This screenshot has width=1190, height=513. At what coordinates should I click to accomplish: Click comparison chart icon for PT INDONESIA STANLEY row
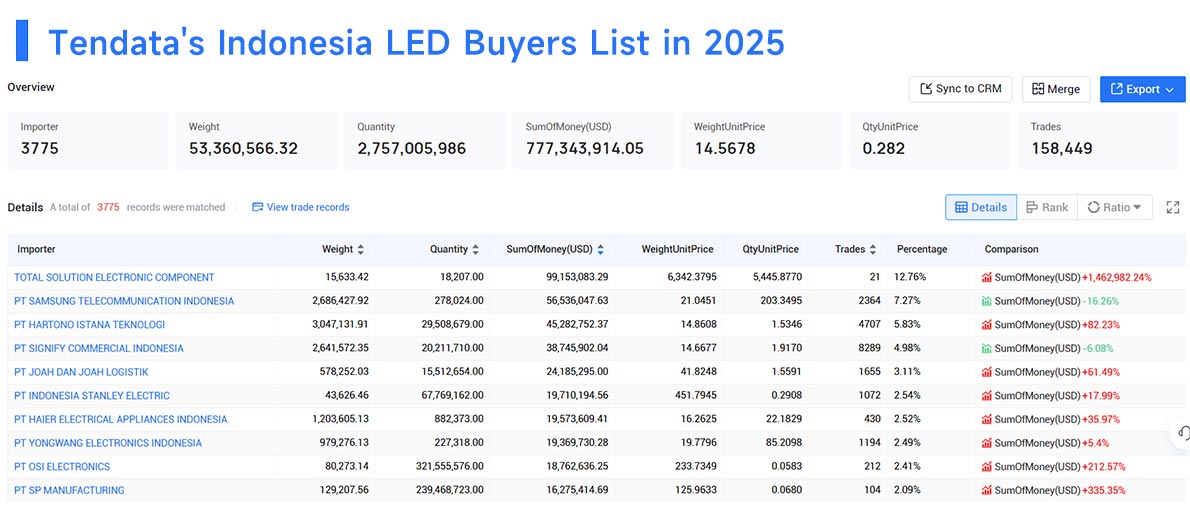pyautogui.click(x=987, y=395)
